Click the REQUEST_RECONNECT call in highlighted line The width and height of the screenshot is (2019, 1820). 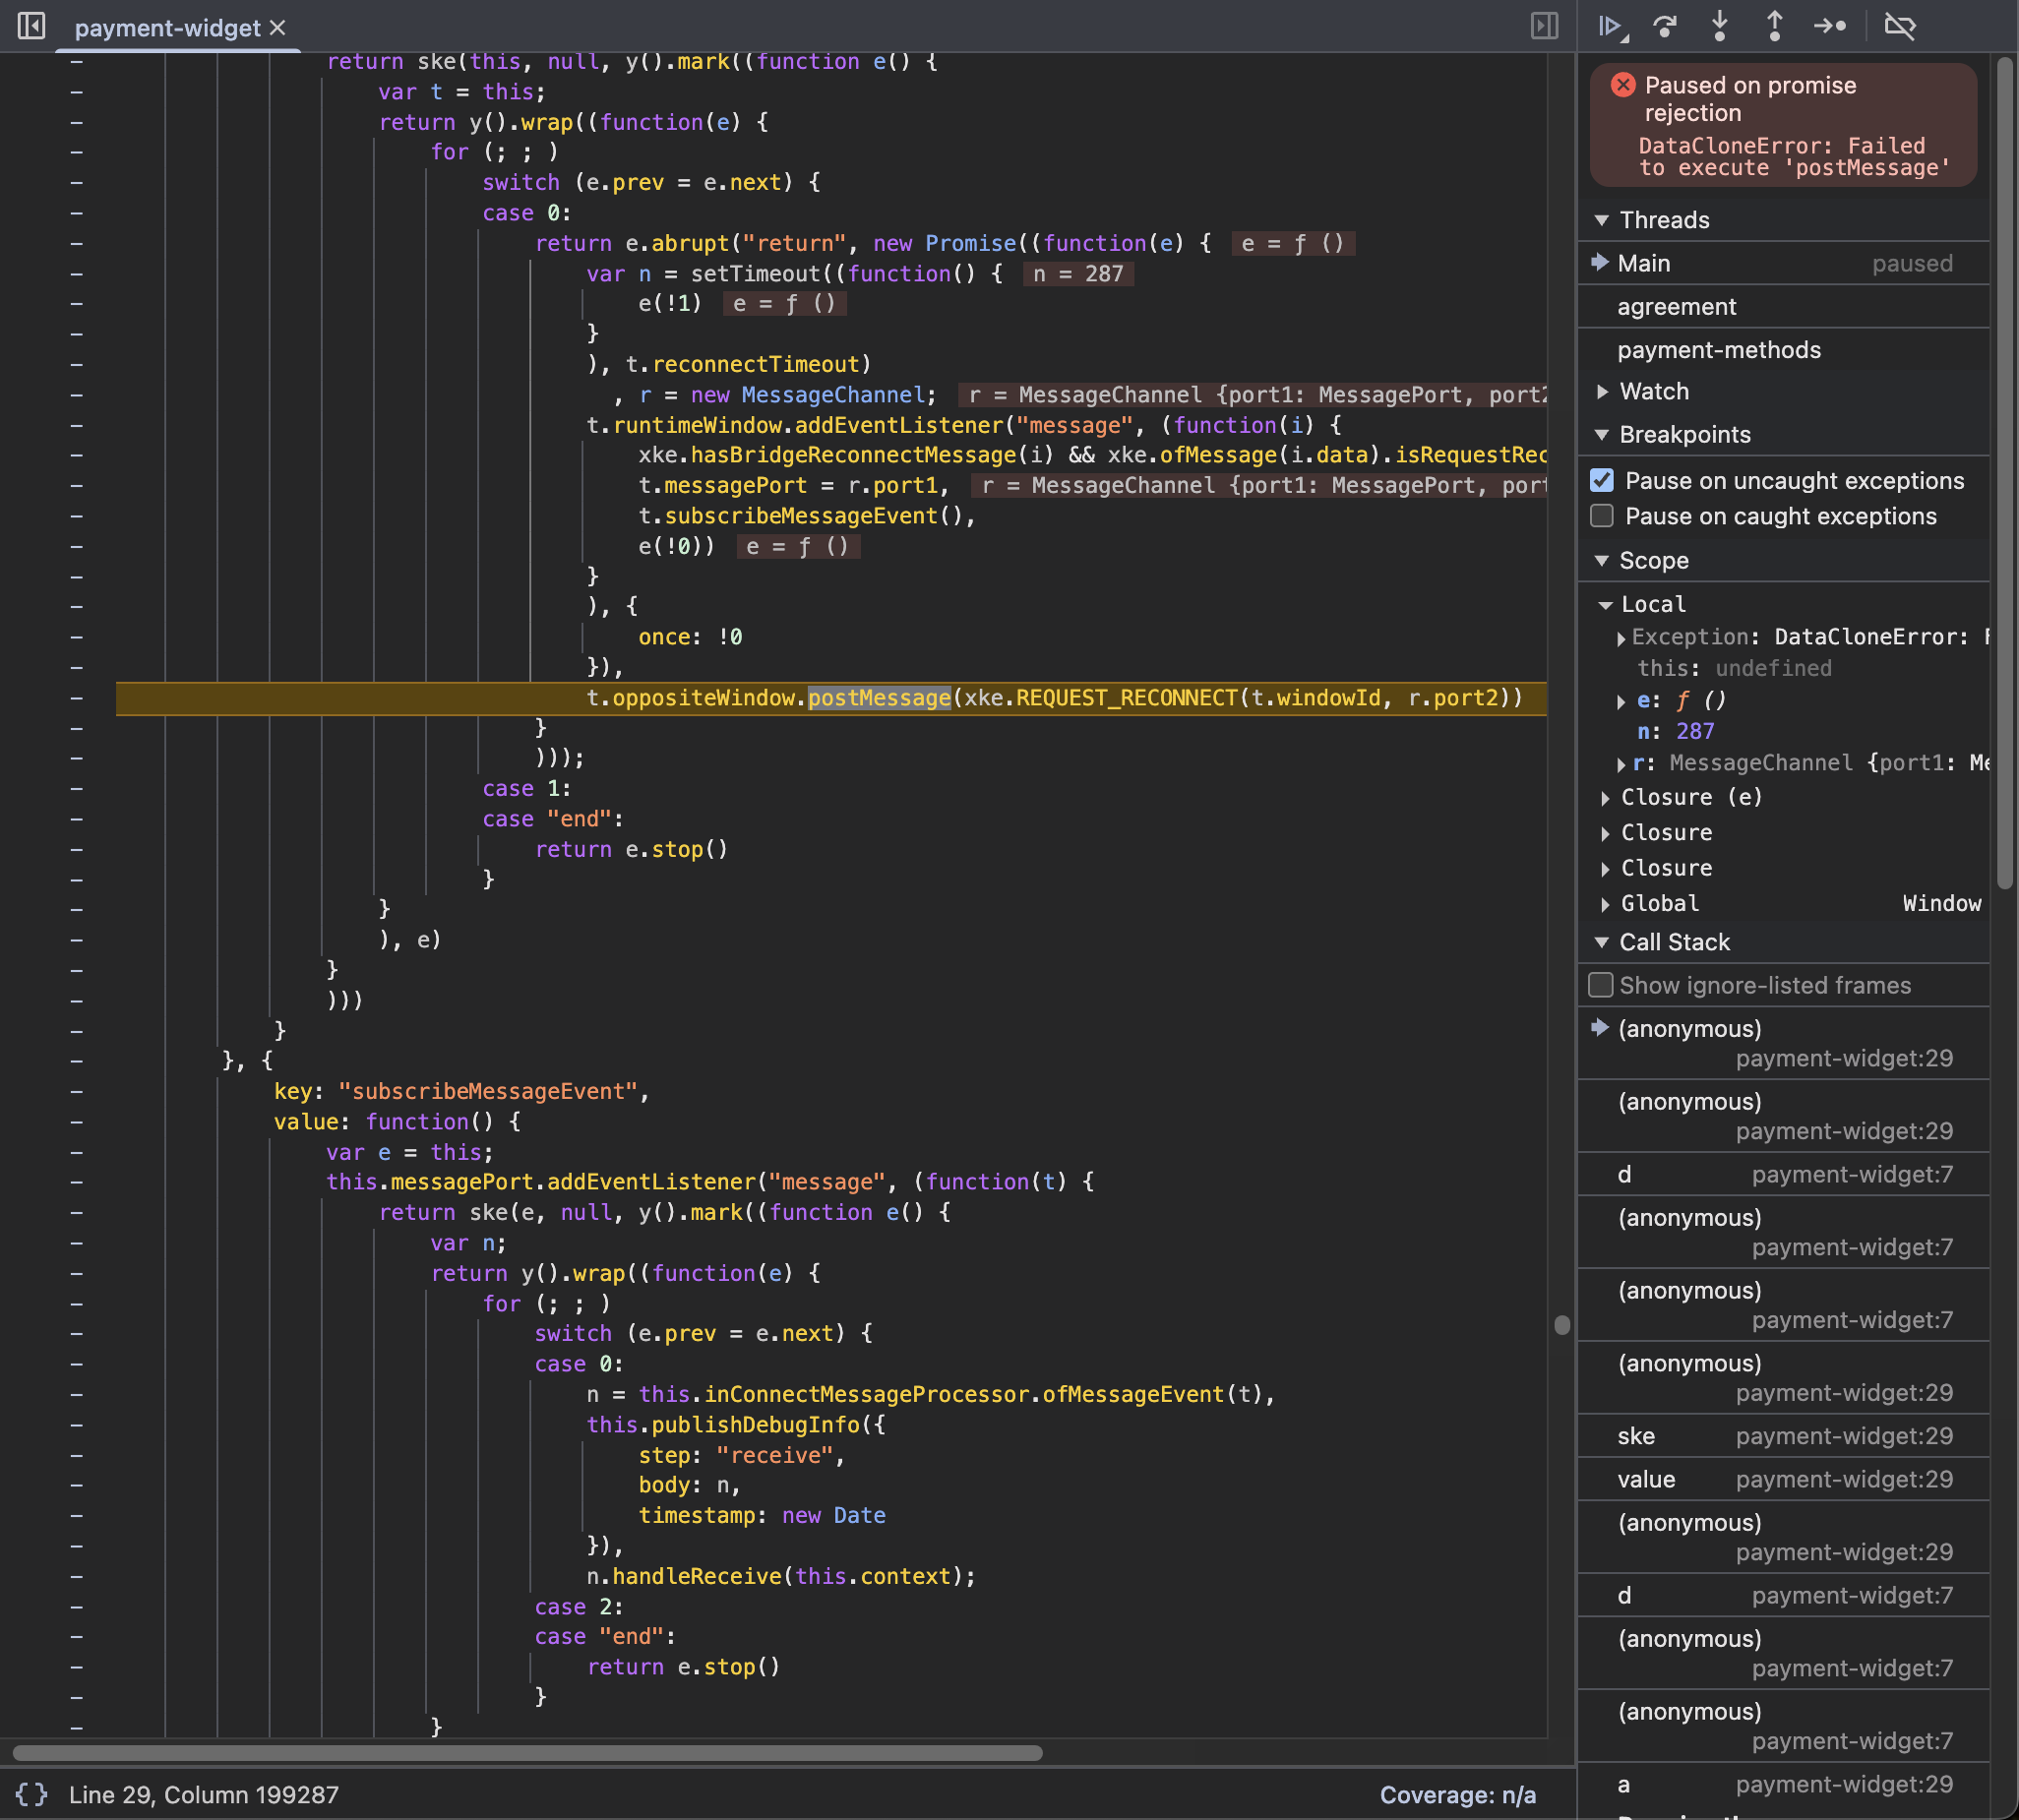point(1126,698)
